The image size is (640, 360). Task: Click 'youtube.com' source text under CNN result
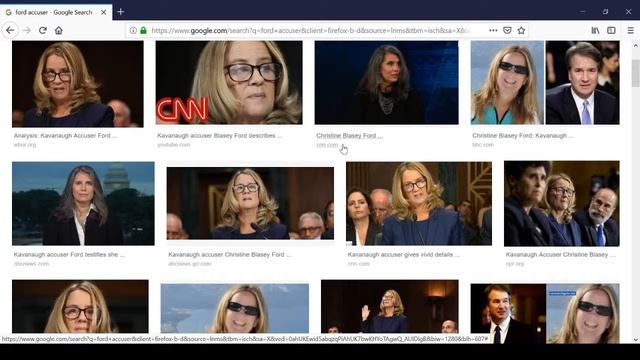[173, 145]
